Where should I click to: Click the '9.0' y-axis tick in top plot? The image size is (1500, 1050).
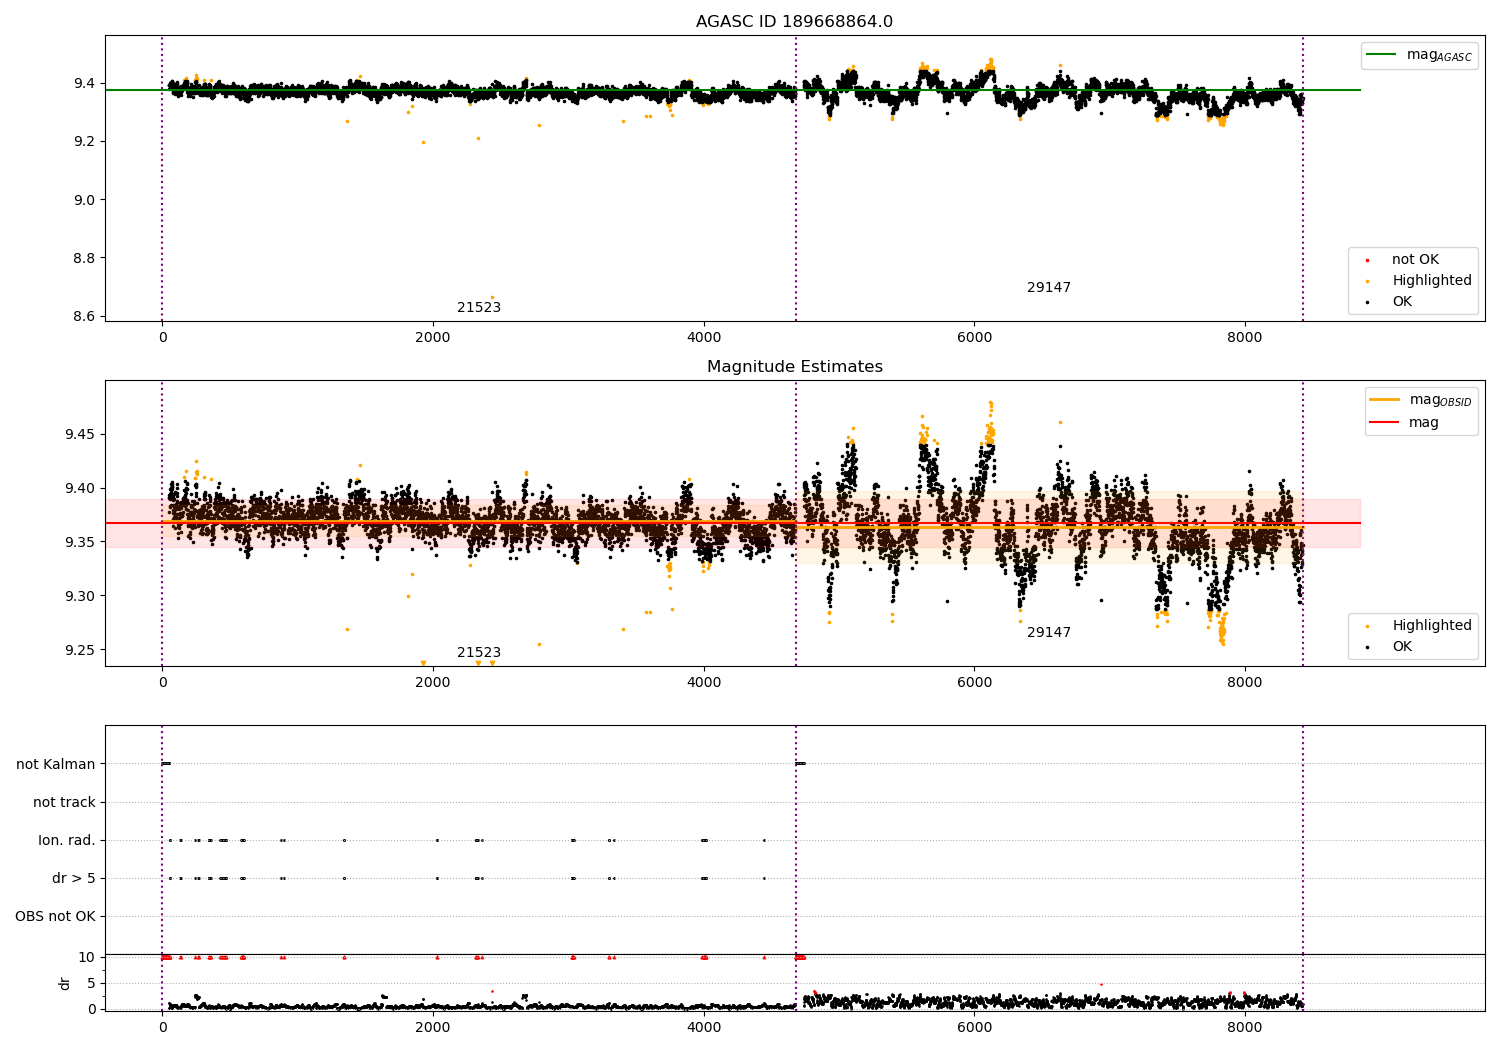click(84, 200)
